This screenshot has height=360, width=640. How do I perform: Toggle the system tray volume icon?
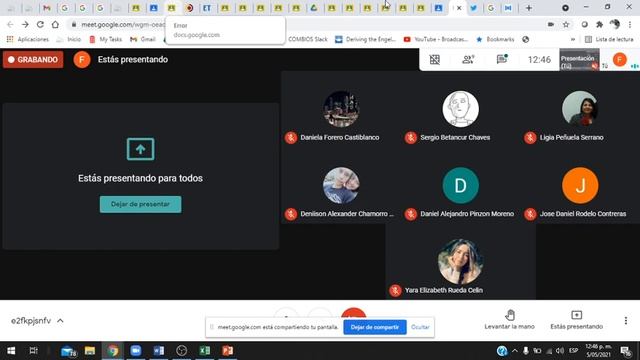560,351
